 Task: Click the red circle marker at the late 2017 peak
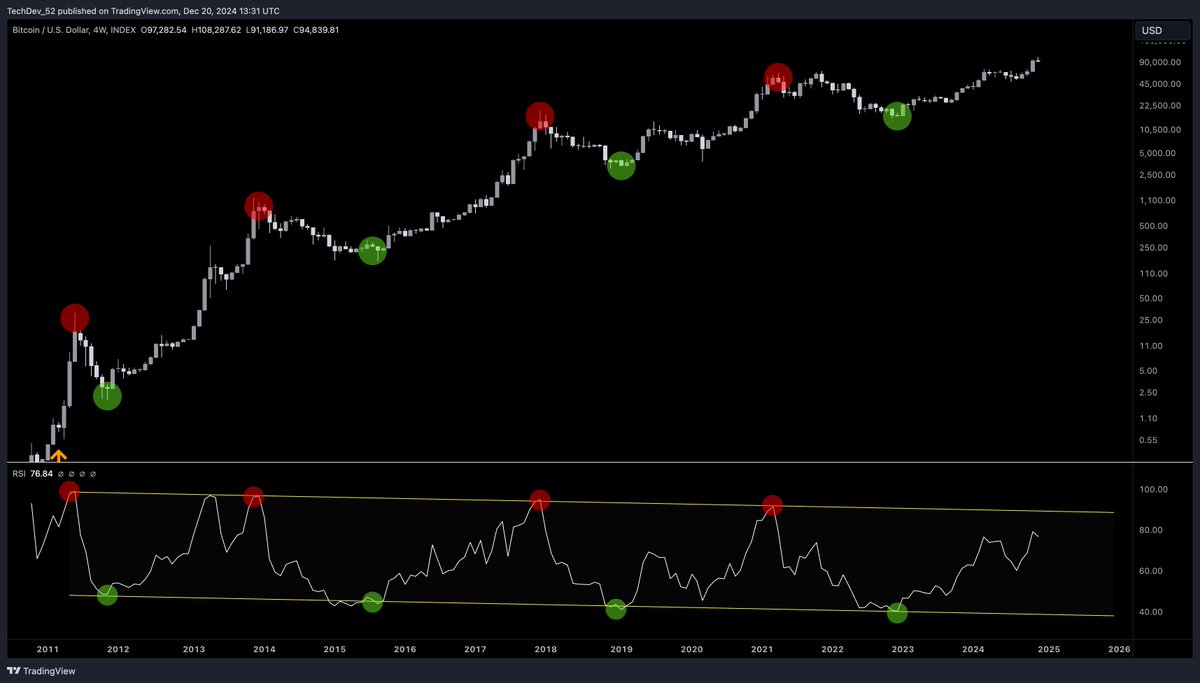click(540, 116)
